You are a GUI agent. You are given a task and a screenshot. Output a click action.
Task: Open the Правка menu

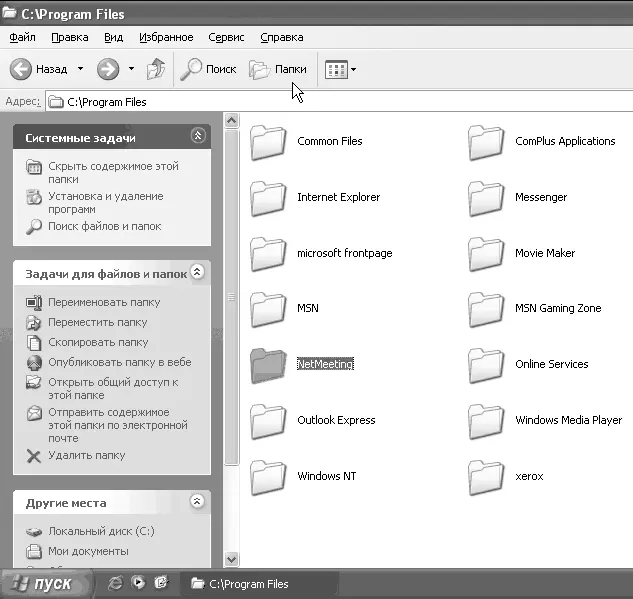(x=69, y=37)
